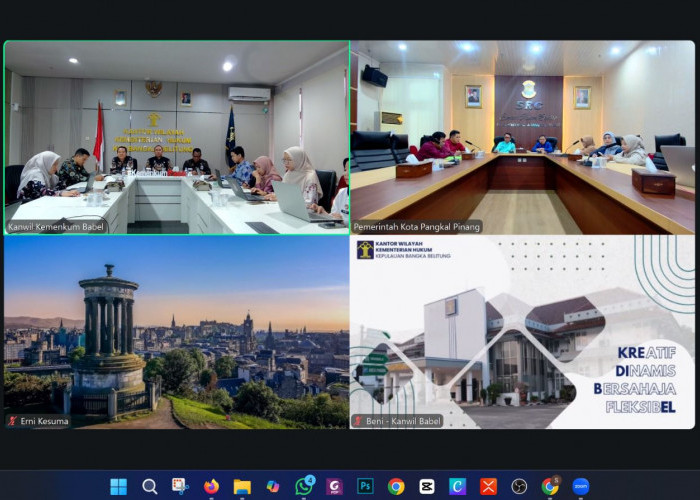Image resolution: width=700 pixels, height=500 pixels.
Task: Open the taskbar Search icon
Action: pos(149,486)
